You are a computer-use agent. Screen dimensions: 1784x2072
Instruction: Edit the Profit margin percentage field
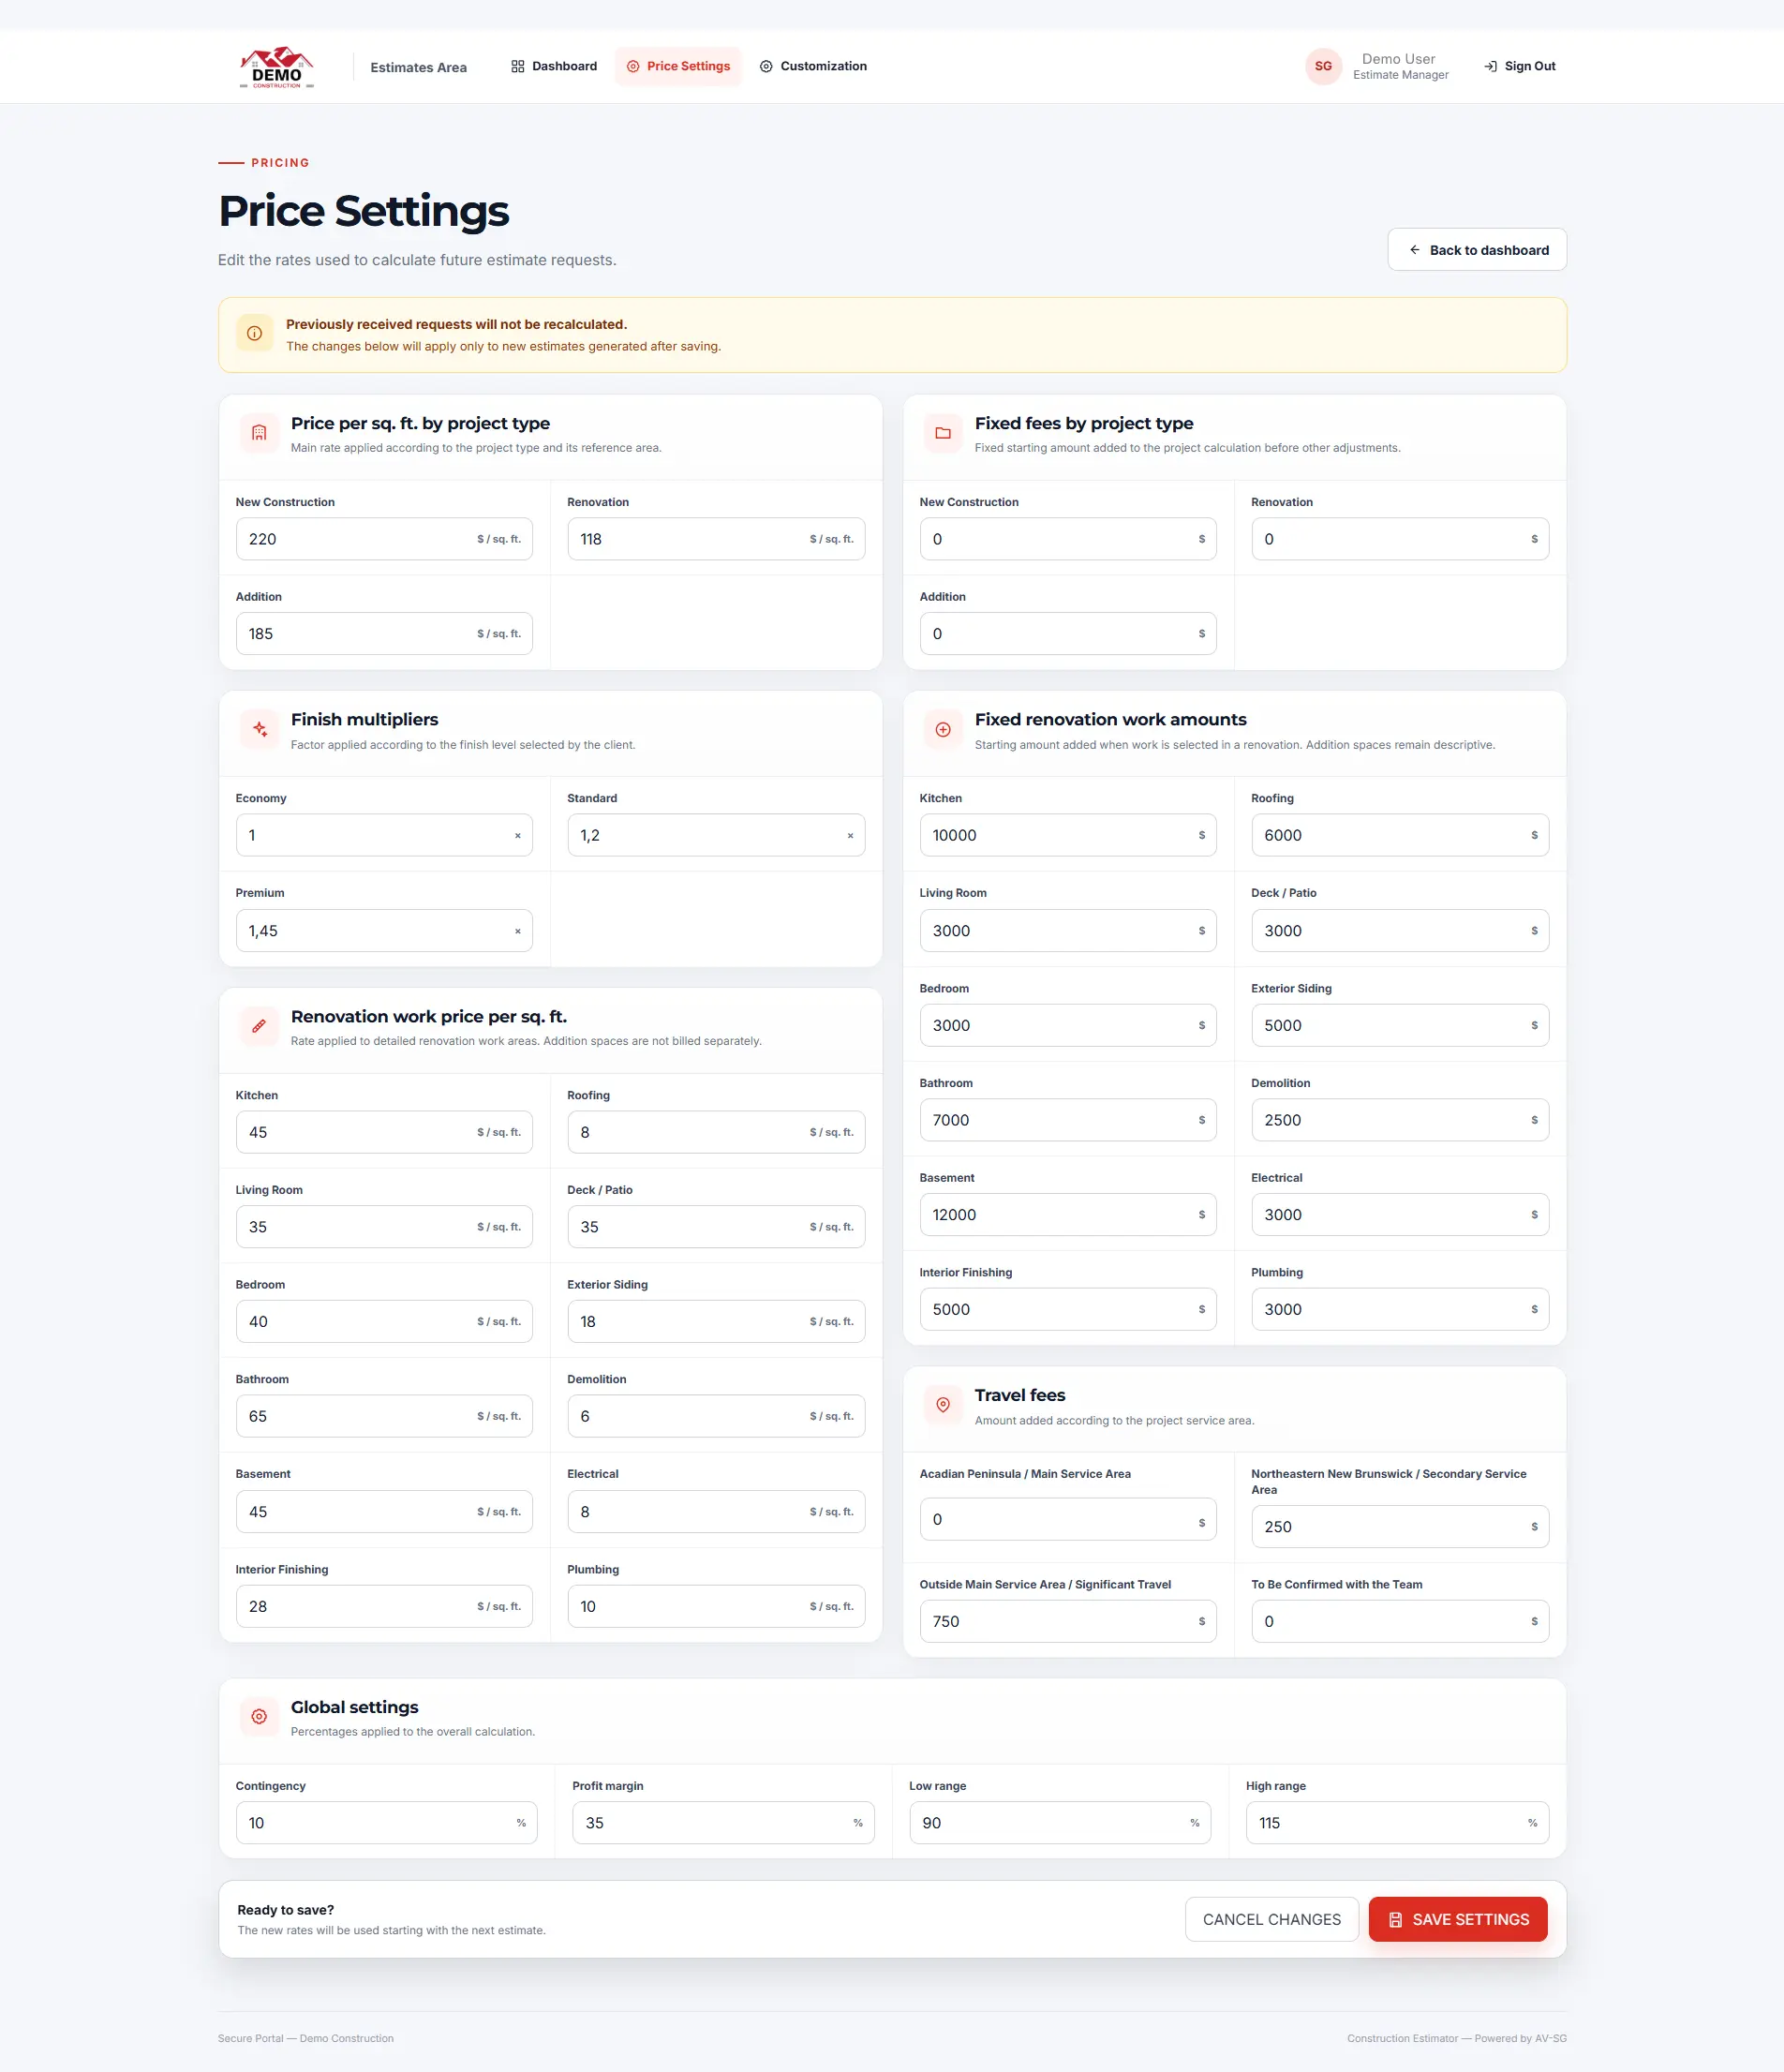pos(723,1823)
